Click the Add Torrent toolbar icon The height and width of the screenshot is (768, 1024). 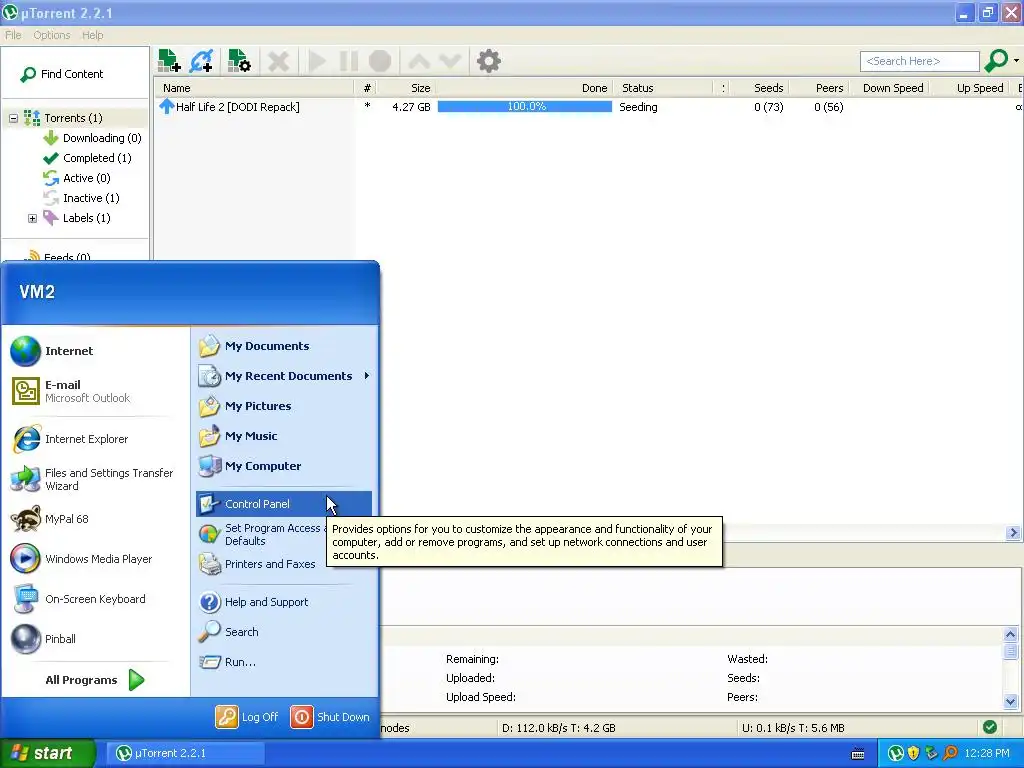[x=169, y=61]
